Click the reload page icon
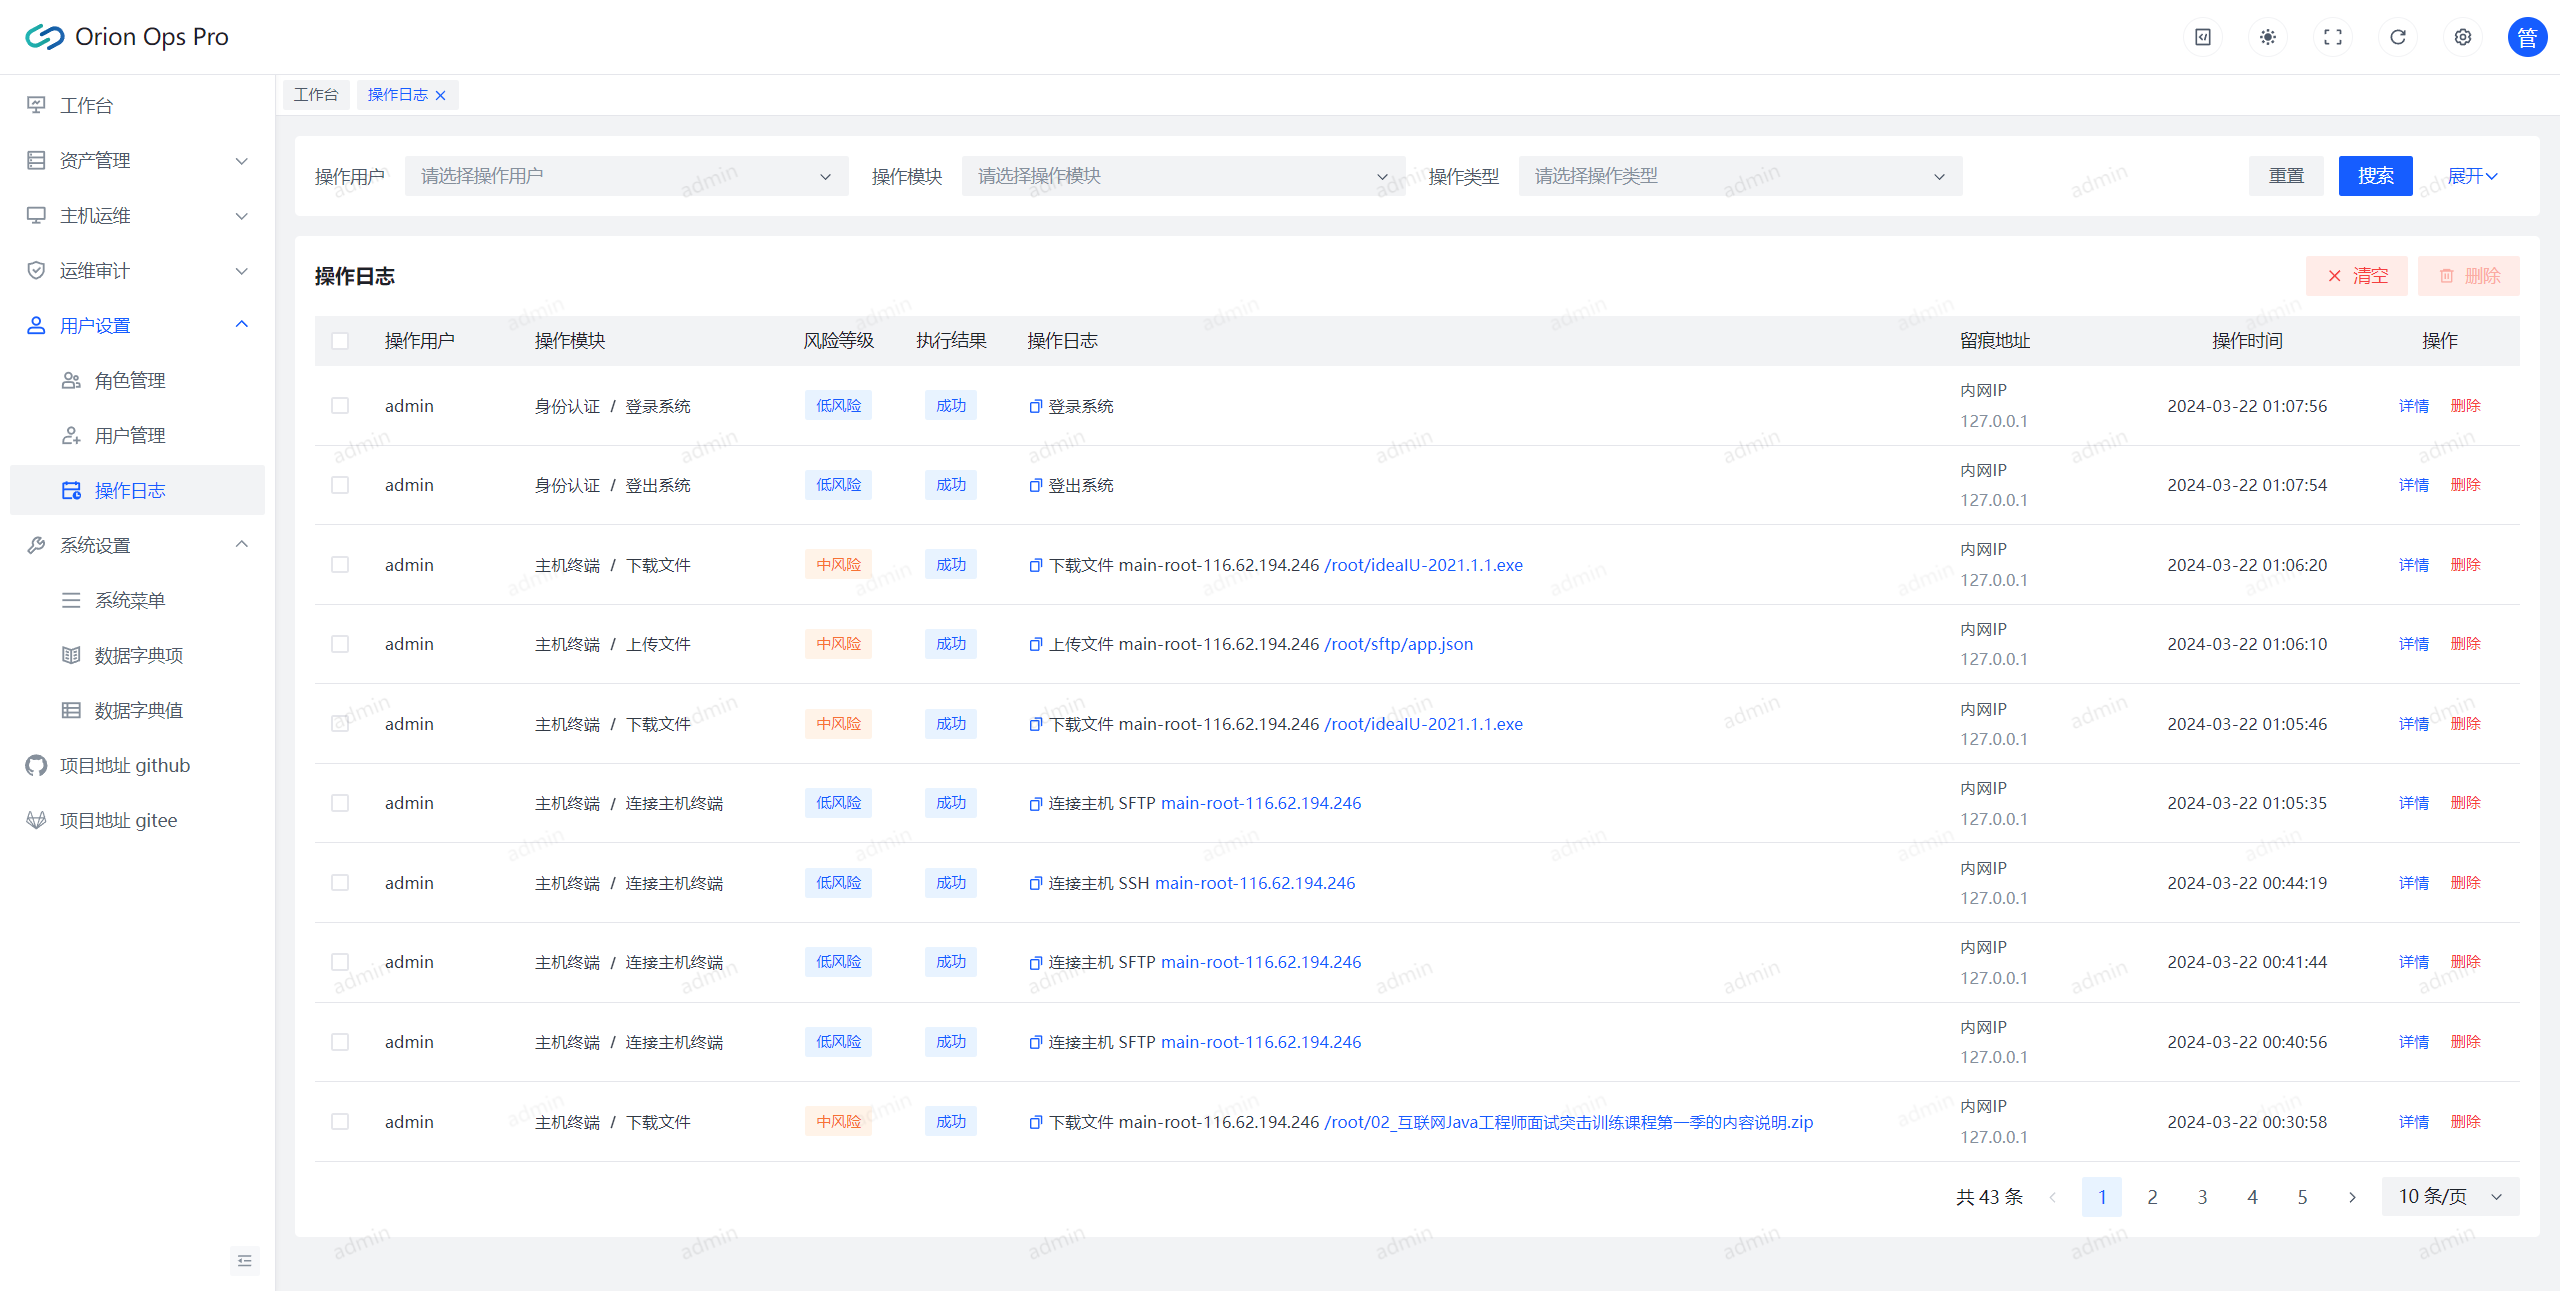 tap(2397, 37)
